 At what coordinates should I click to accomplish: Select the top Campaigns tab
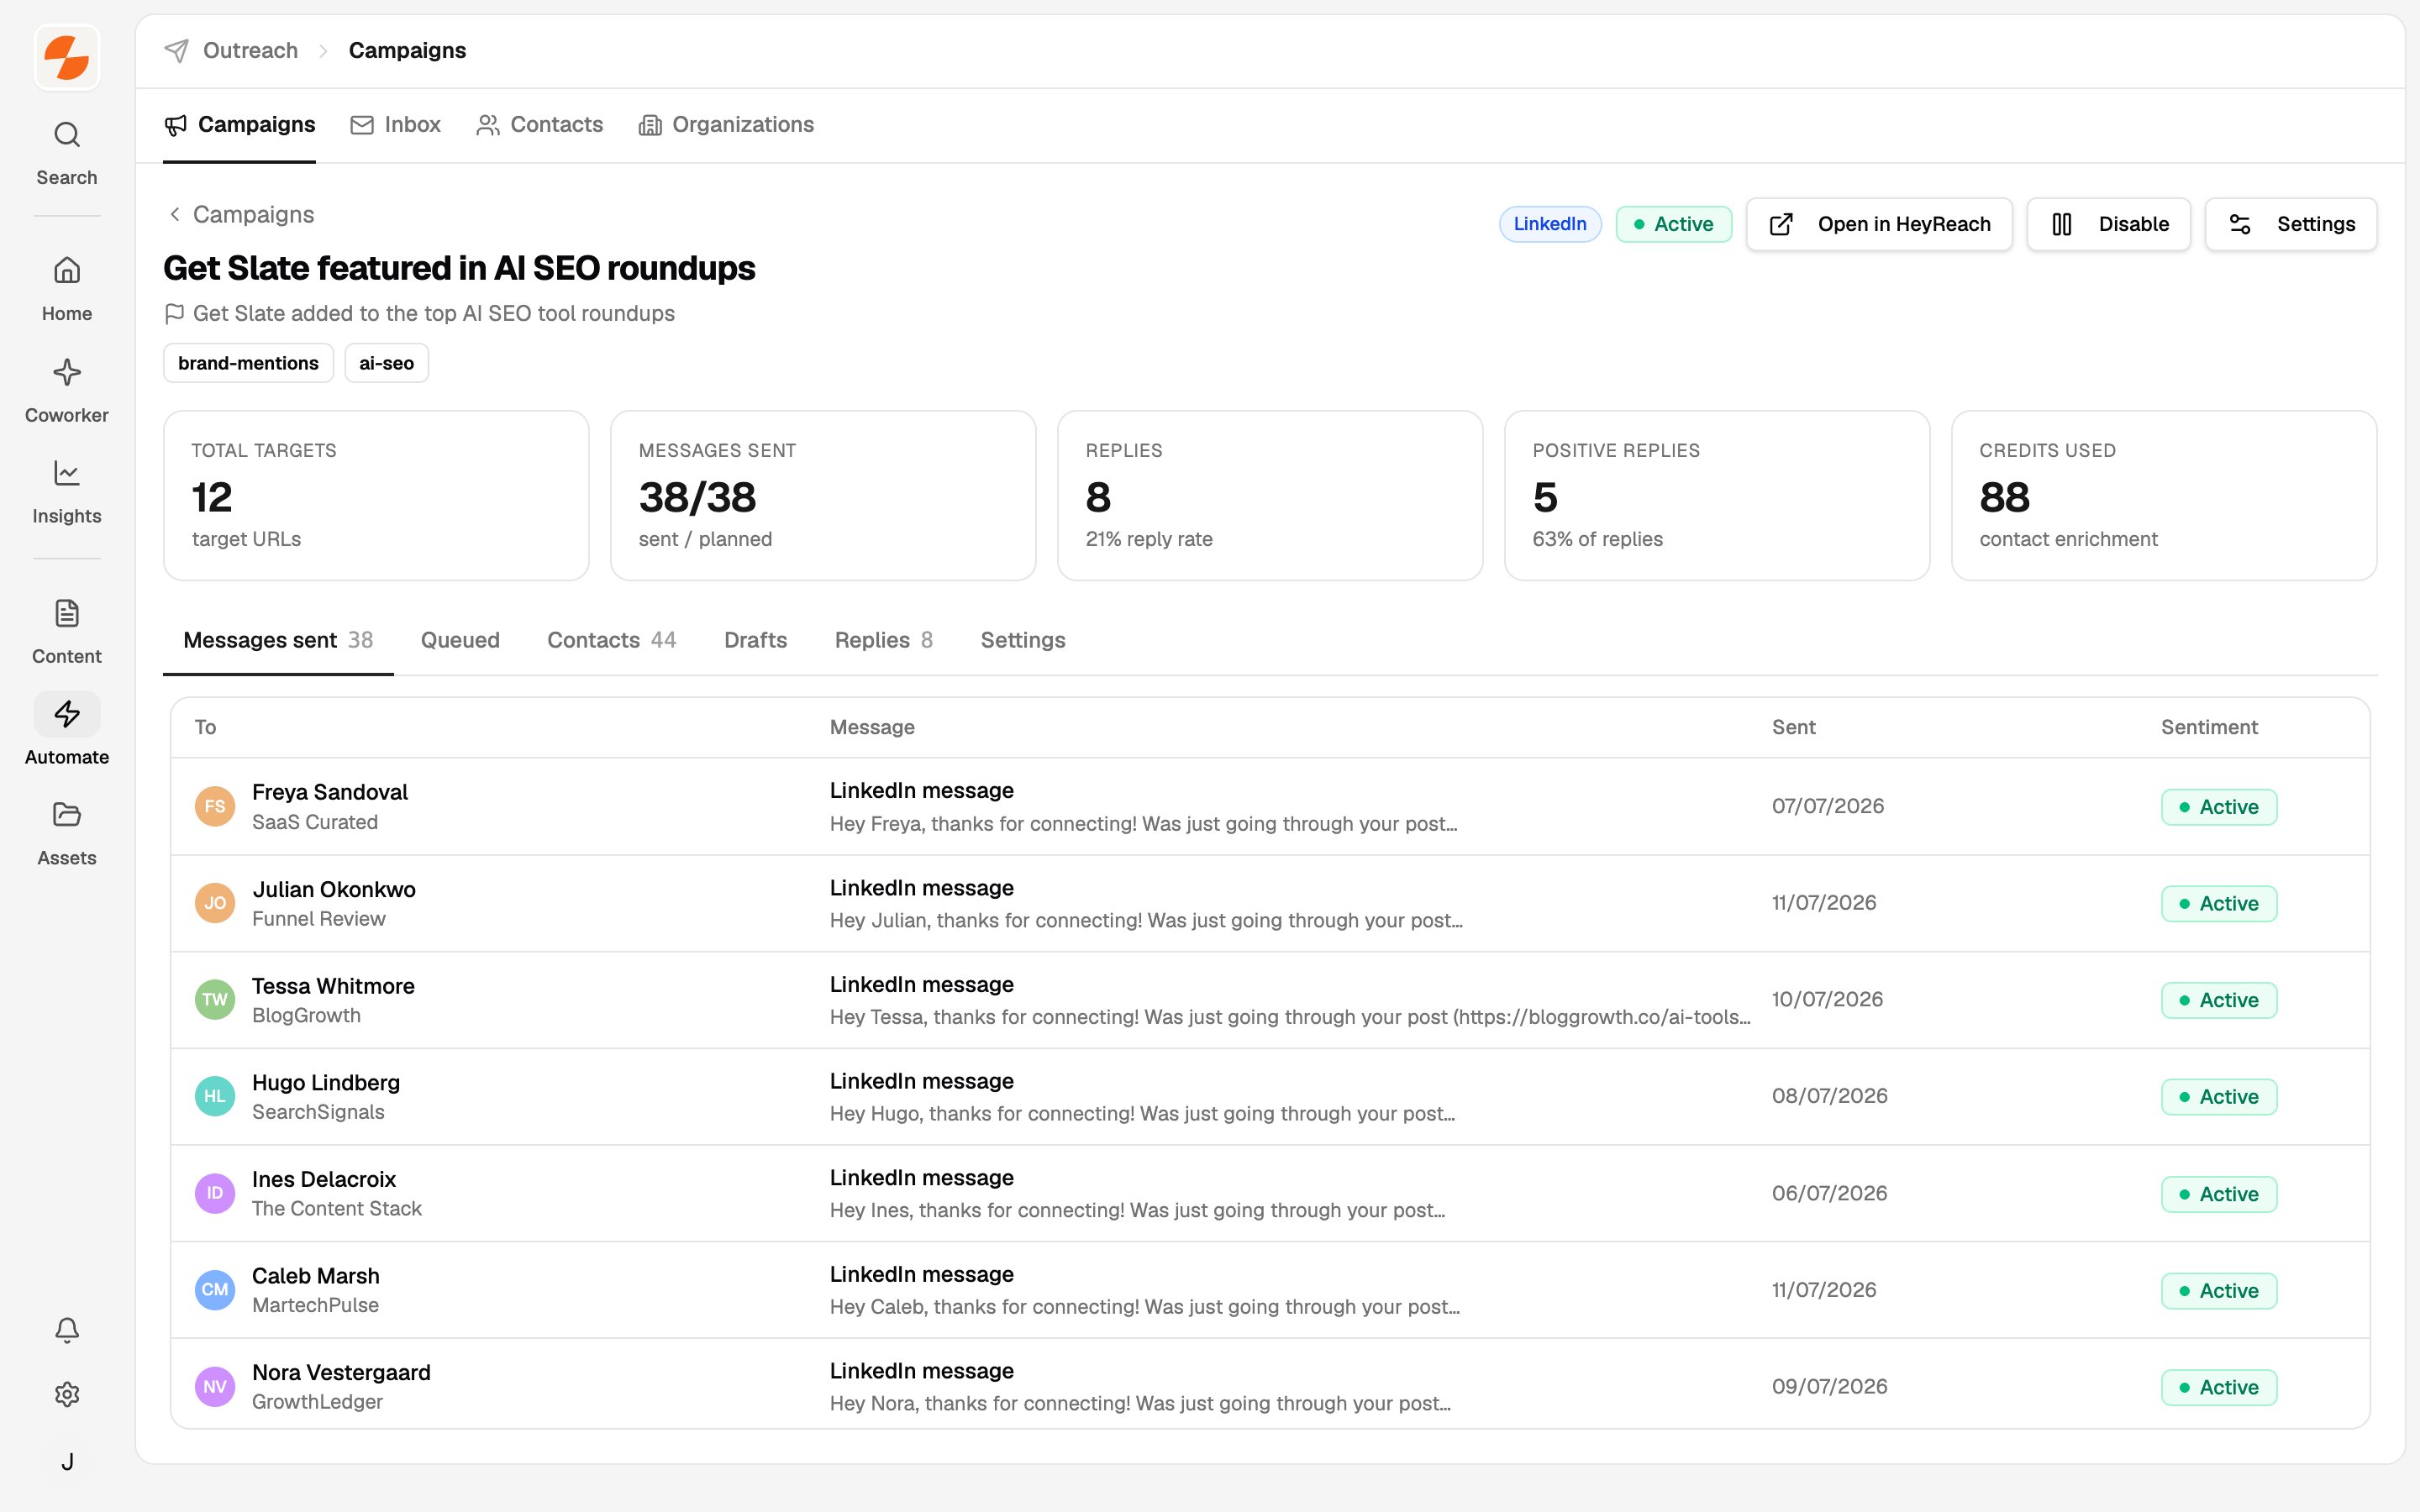(x=240, y=125)
